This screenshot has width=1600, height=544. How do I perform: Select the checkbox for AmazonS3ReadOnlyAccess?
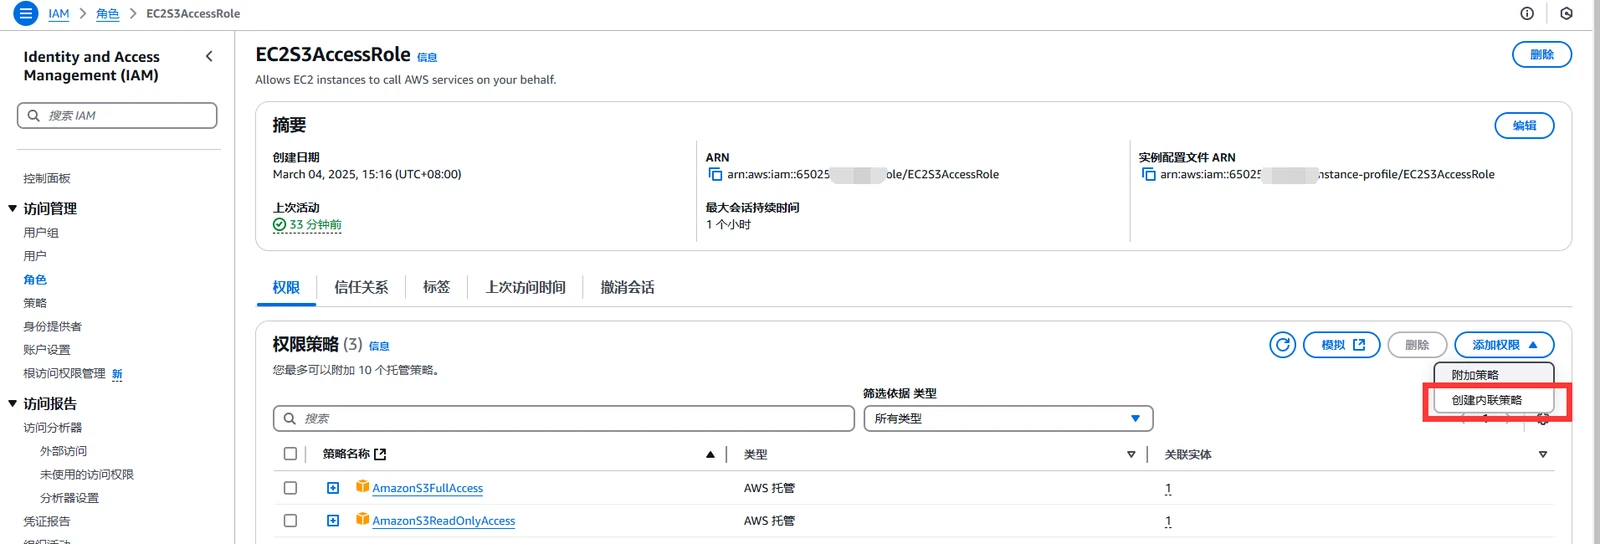tap(290, 521)
